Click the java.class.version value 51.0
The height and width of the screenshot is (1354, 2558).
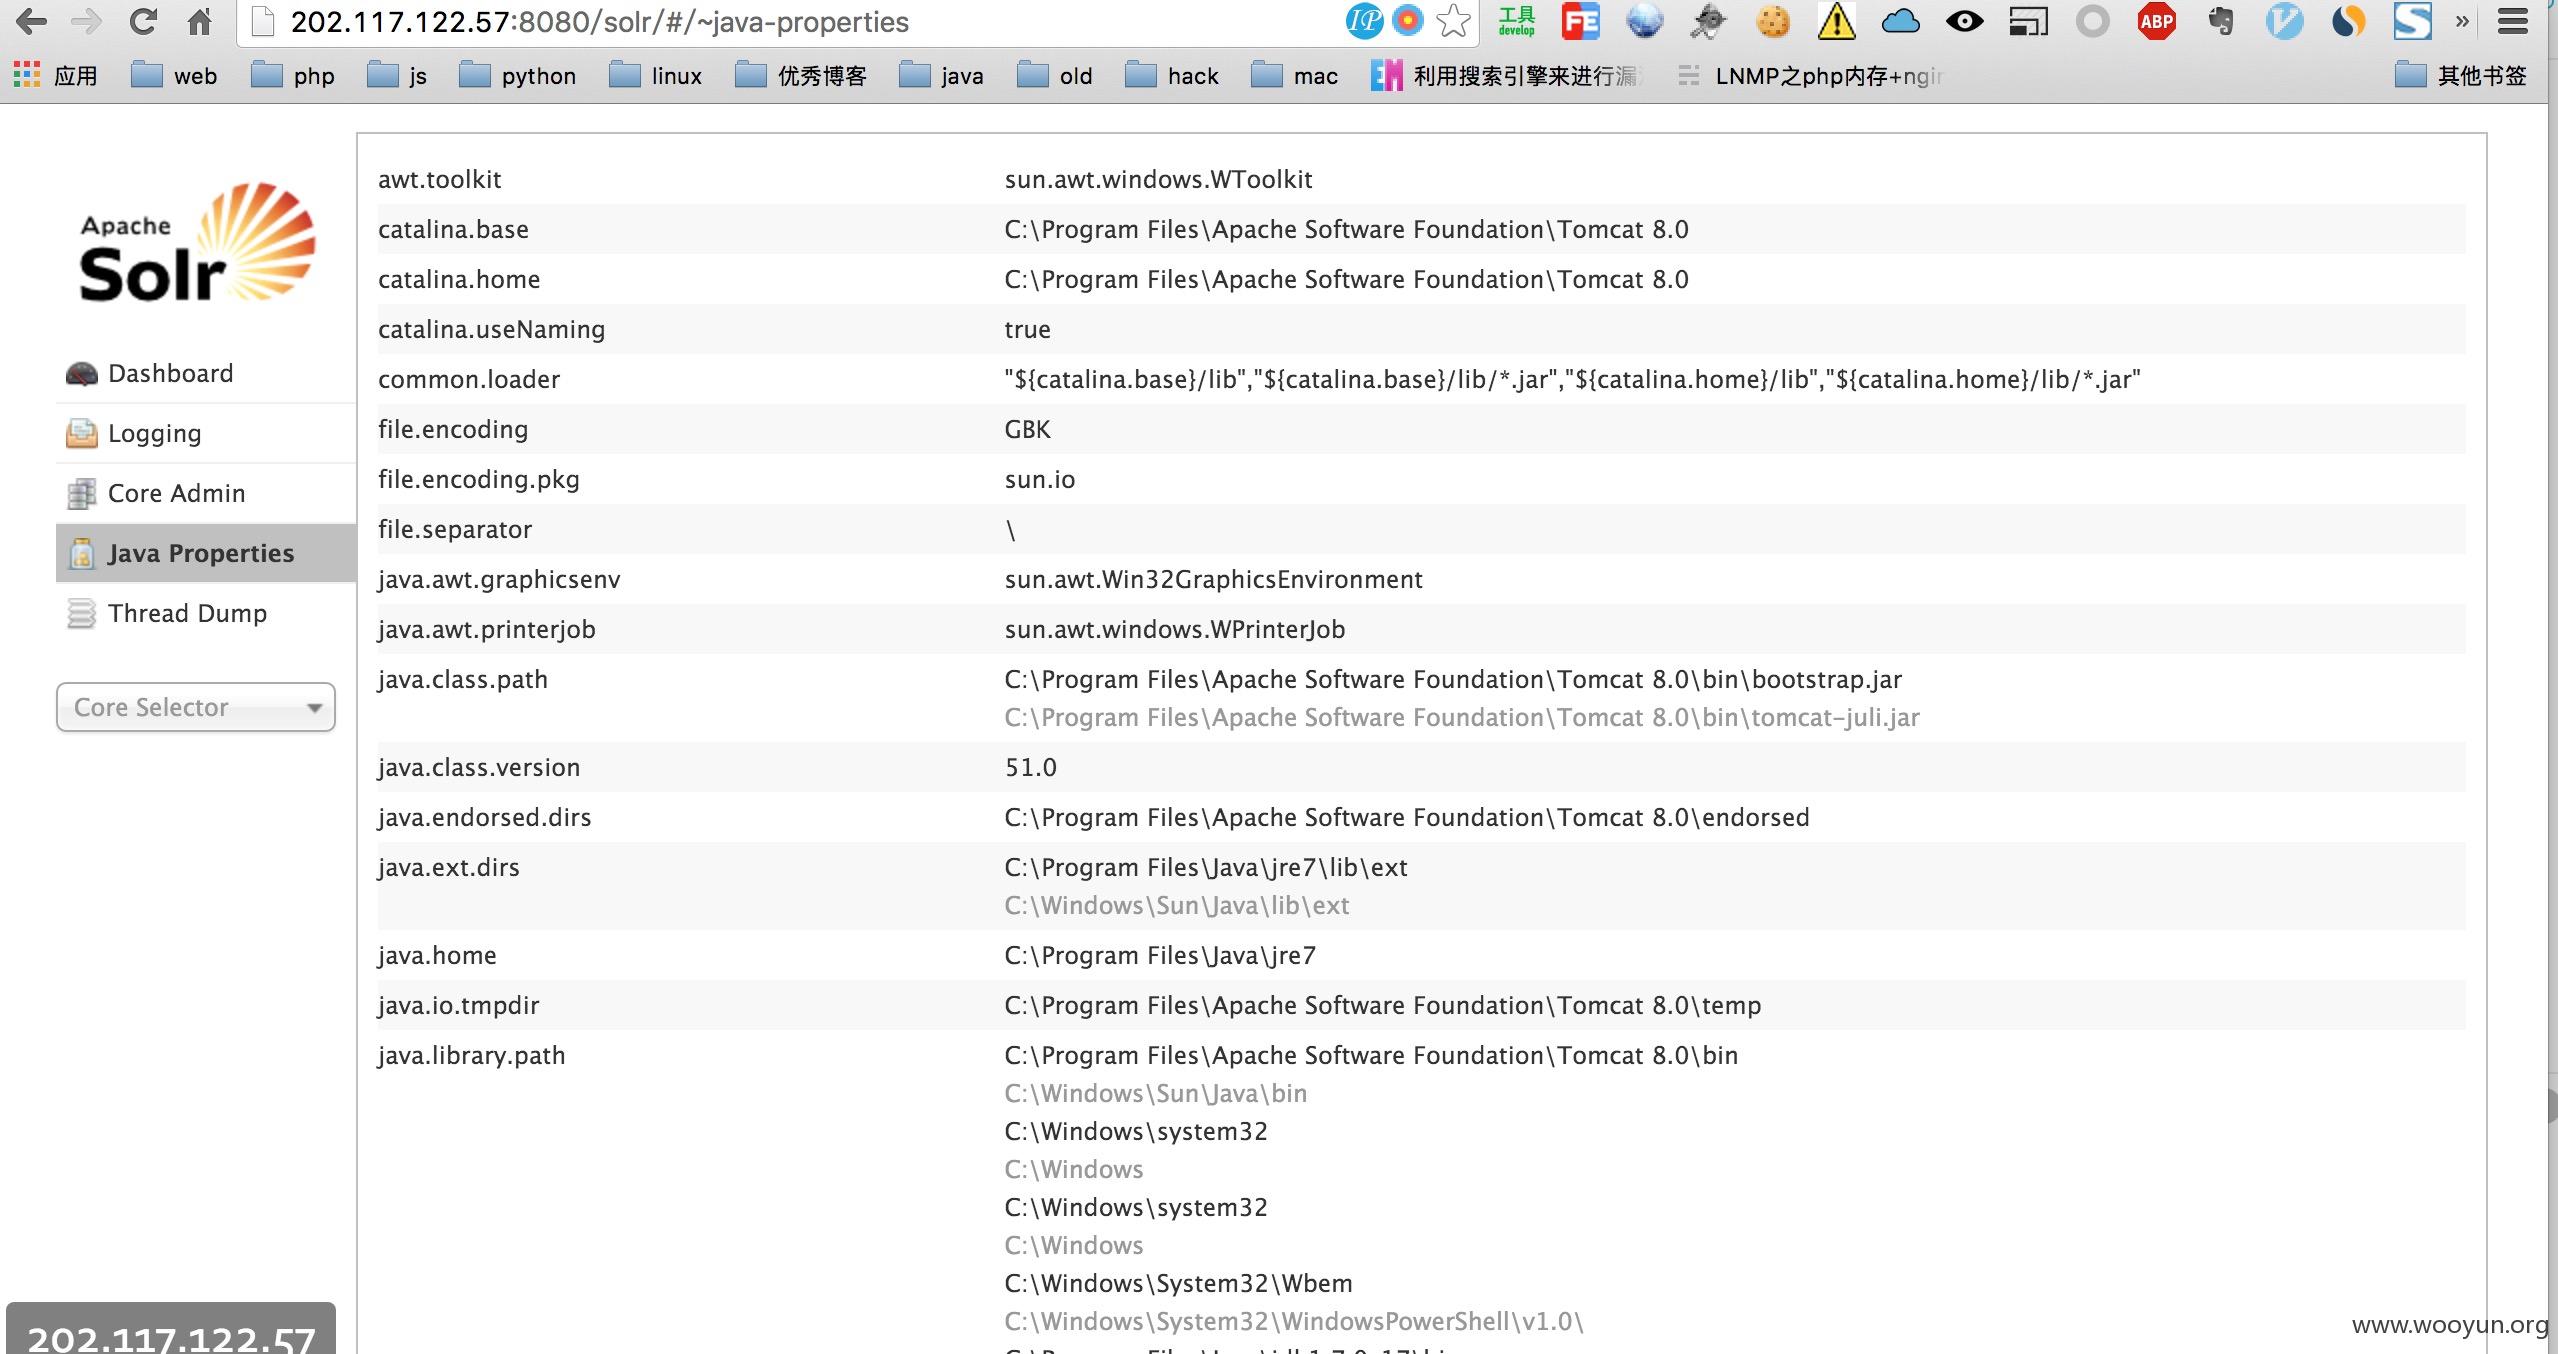pyautogui.click(x=1030, y=767)
